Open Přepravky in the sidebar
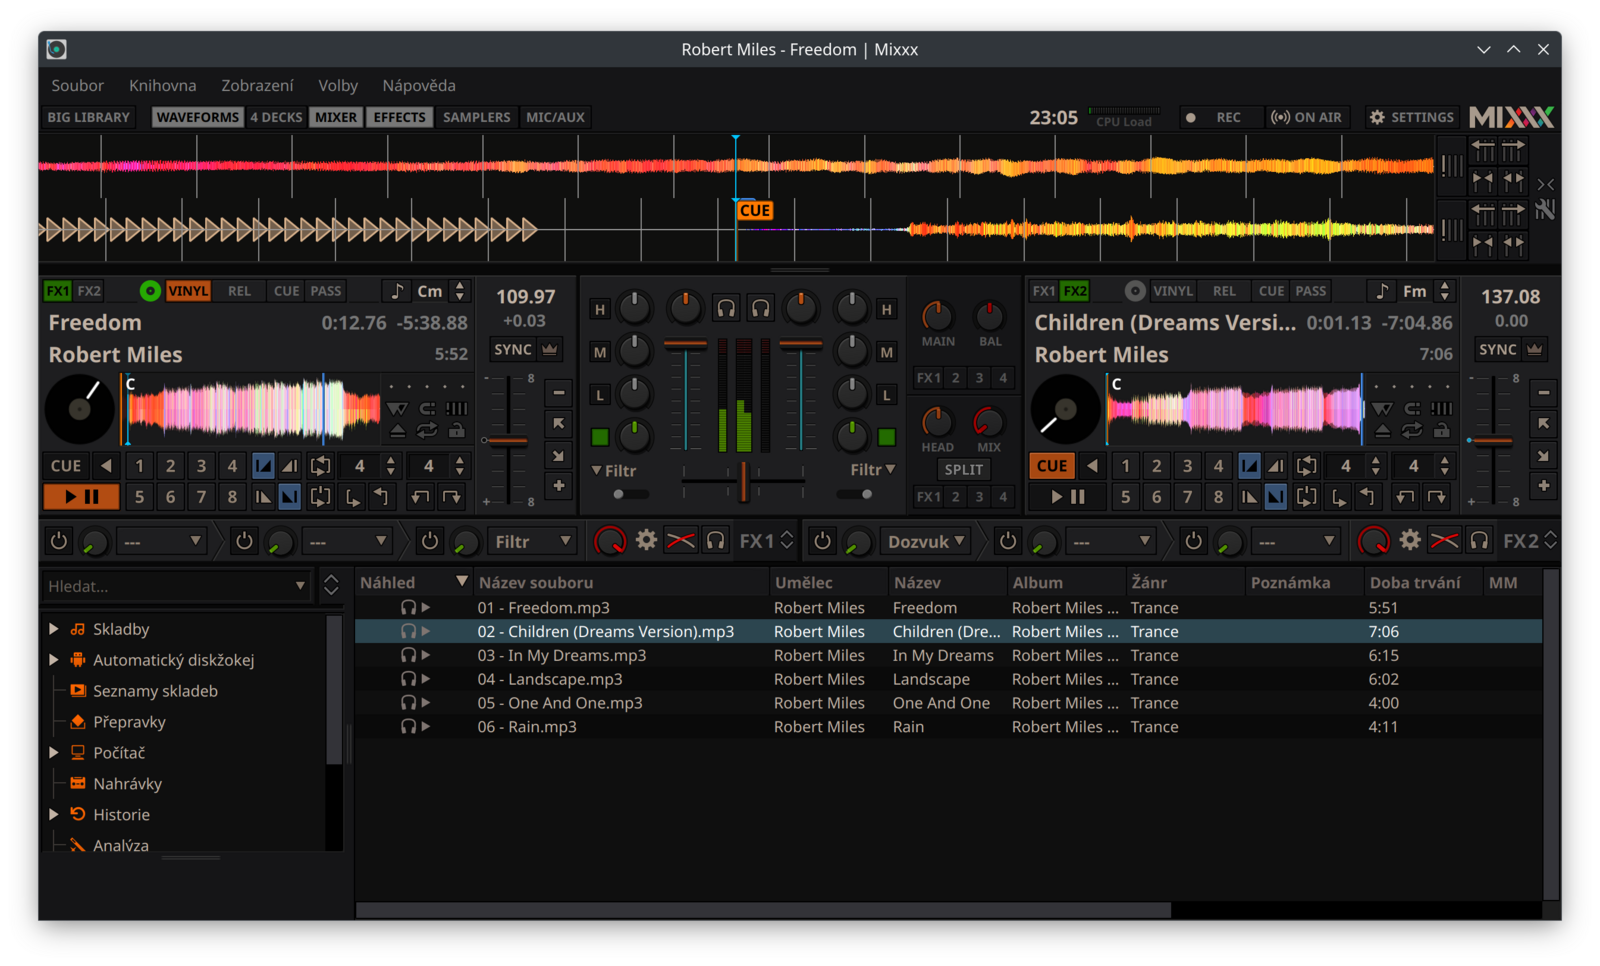This screenshot has height=966, width=1600. (129, 722)
